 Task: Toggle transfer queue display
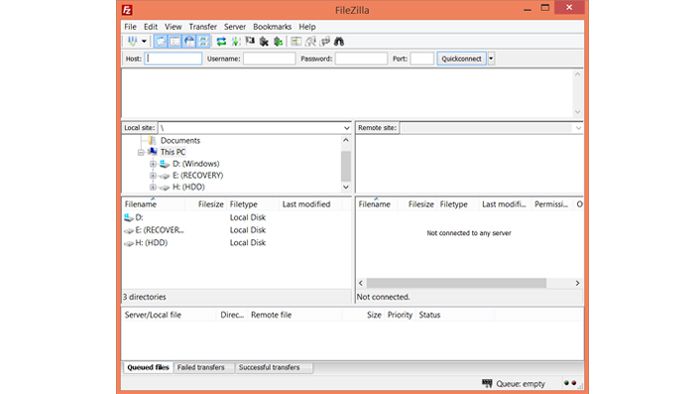point(204,41)
